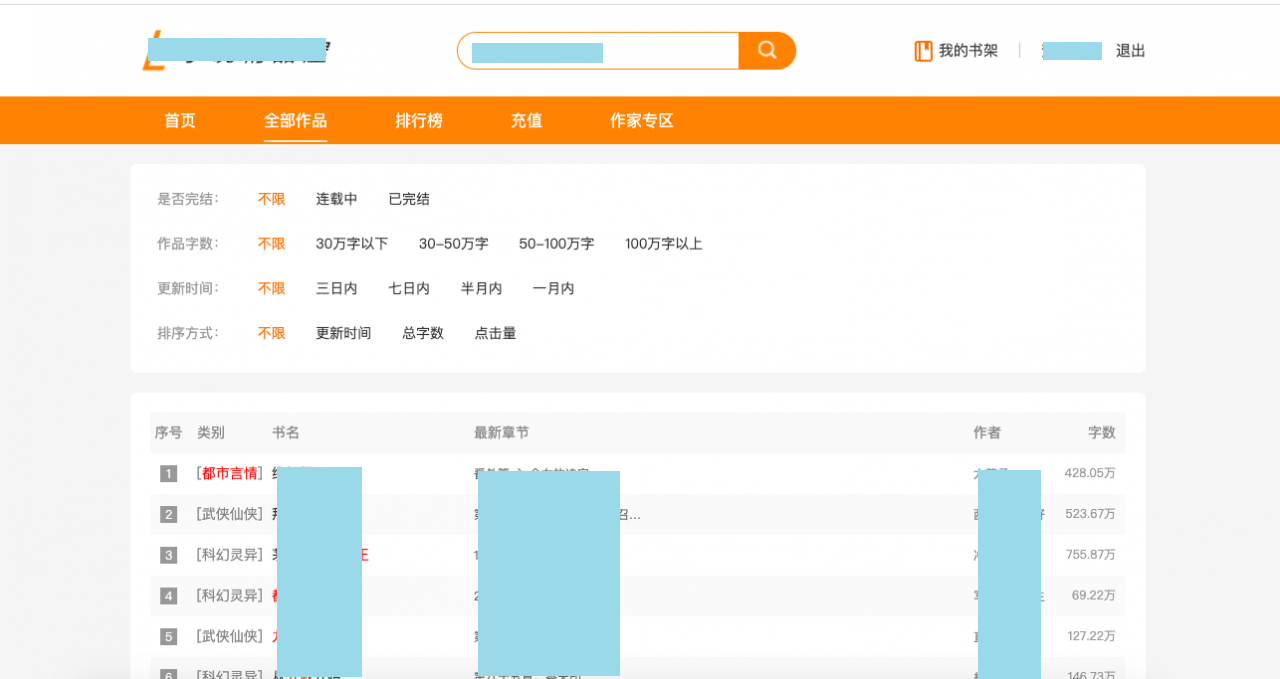Go to 首页 in navigation bar

pyautogui.click(x=180, y=121)
